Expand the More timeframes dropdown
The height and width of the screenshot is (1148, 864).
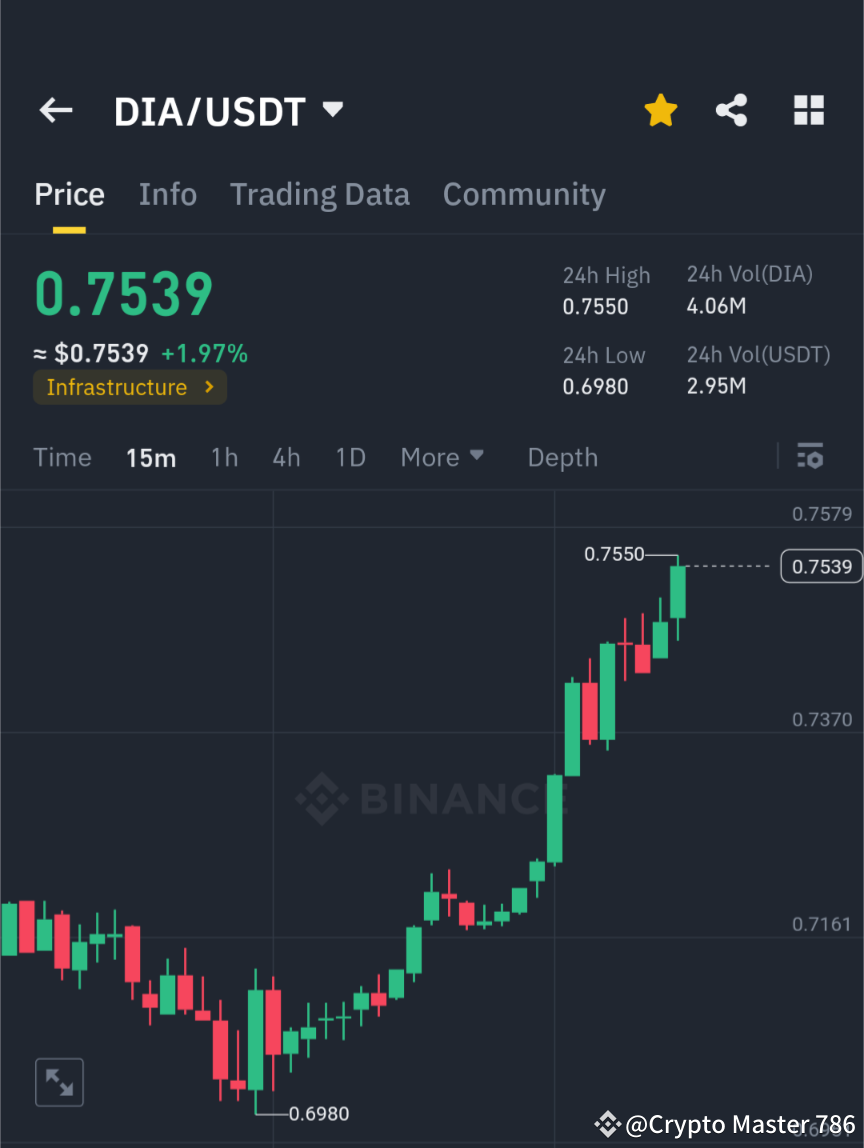click(441, 457)
